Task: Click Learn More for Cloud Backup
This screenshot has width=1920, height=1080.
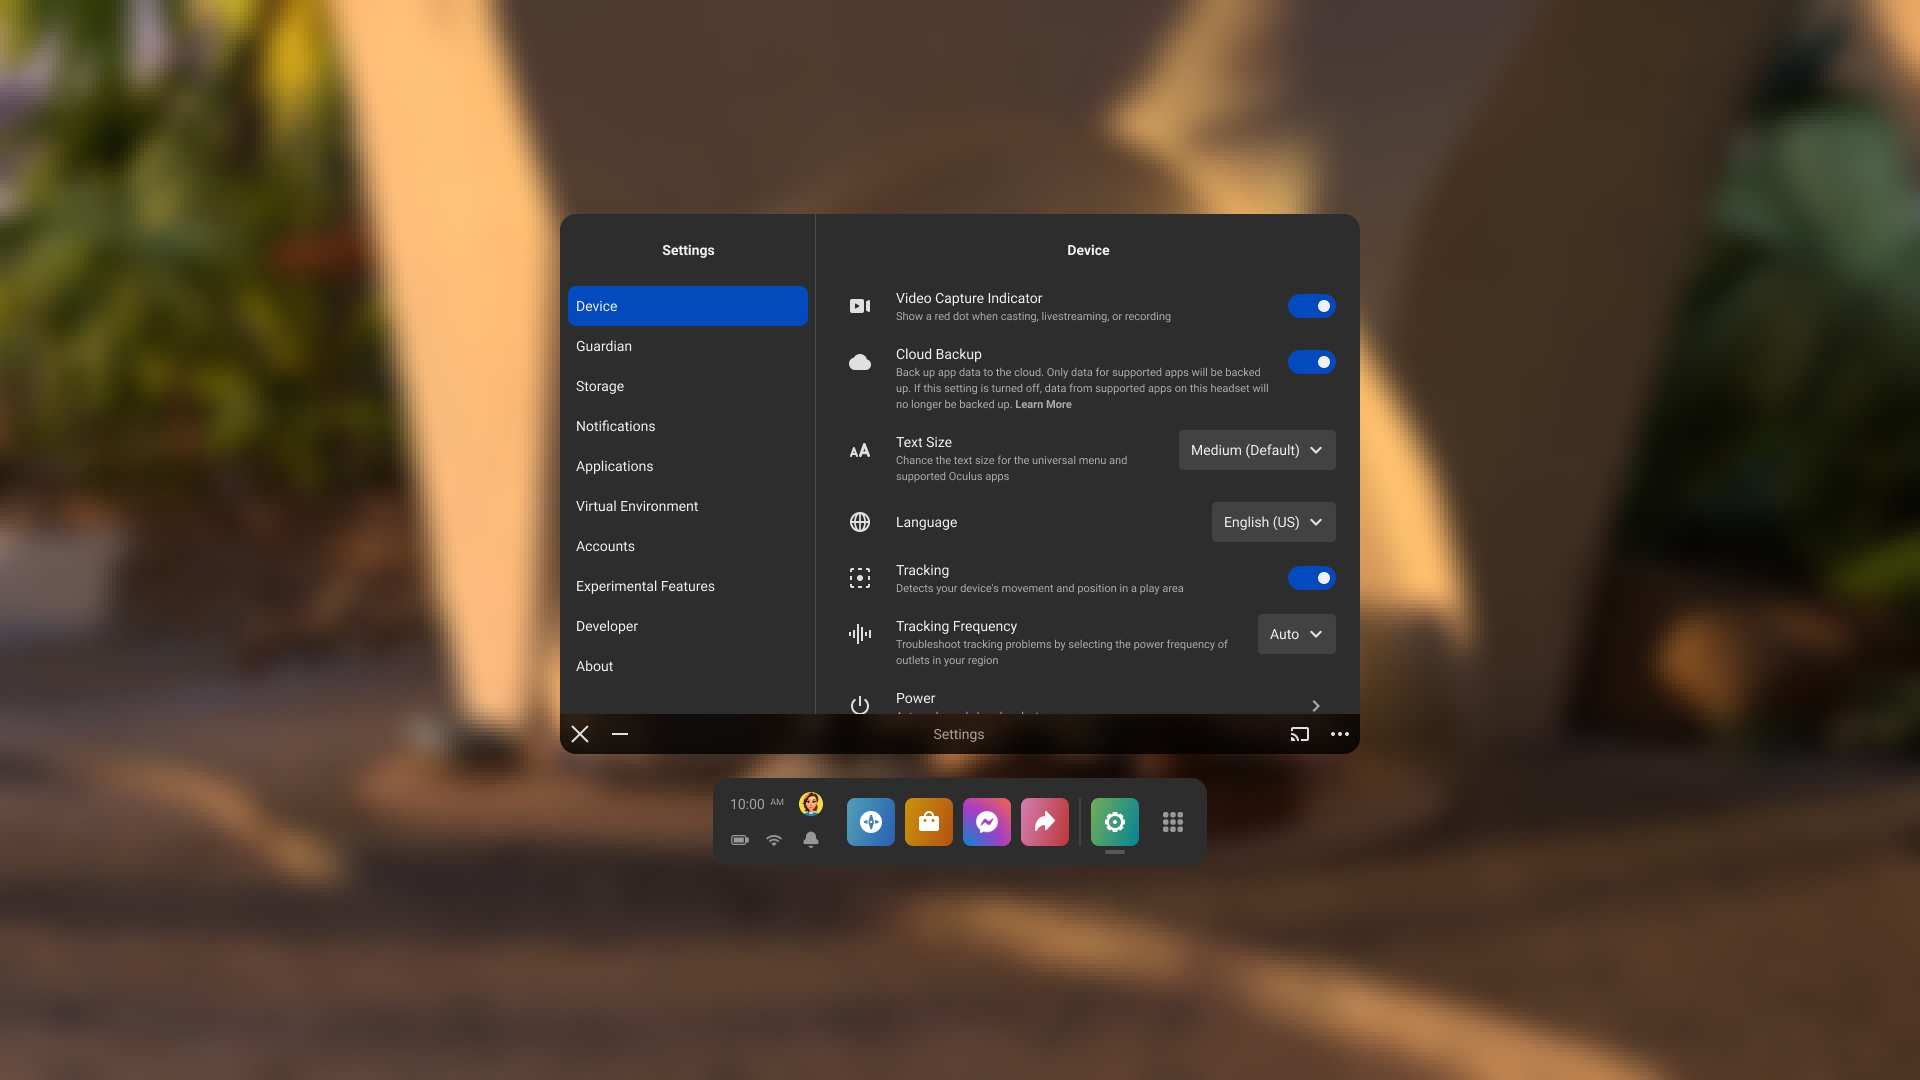Action: click(1043, 404)
